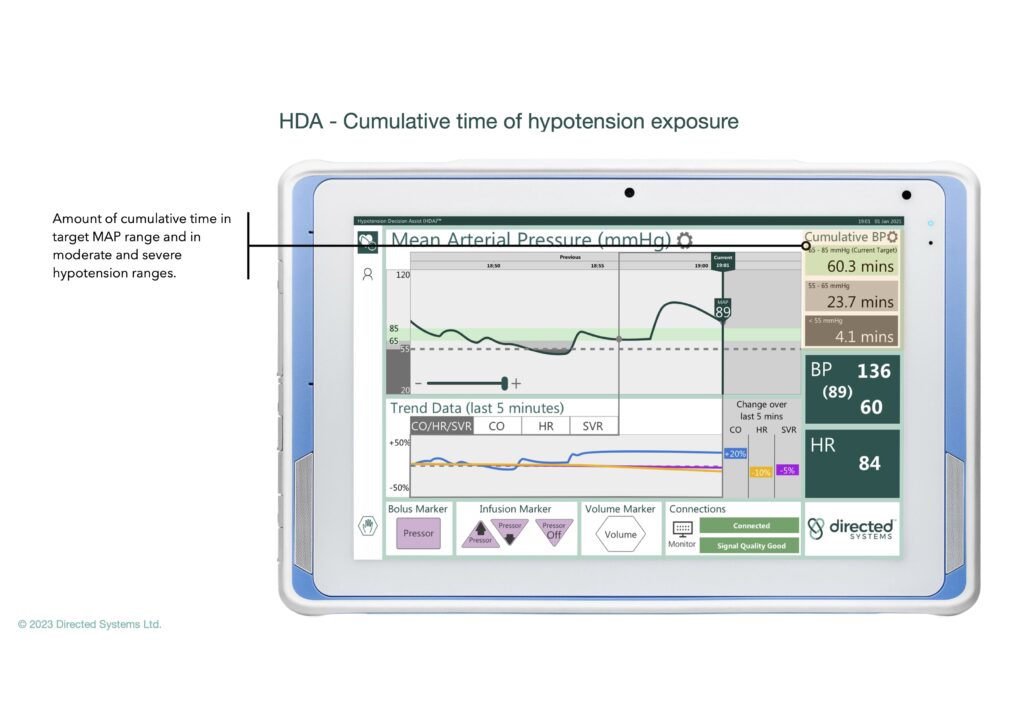Screen dimensions: 1024x724
Task: Click the MAP graph zoom slider handle
Action: click(x=504, y=383)
